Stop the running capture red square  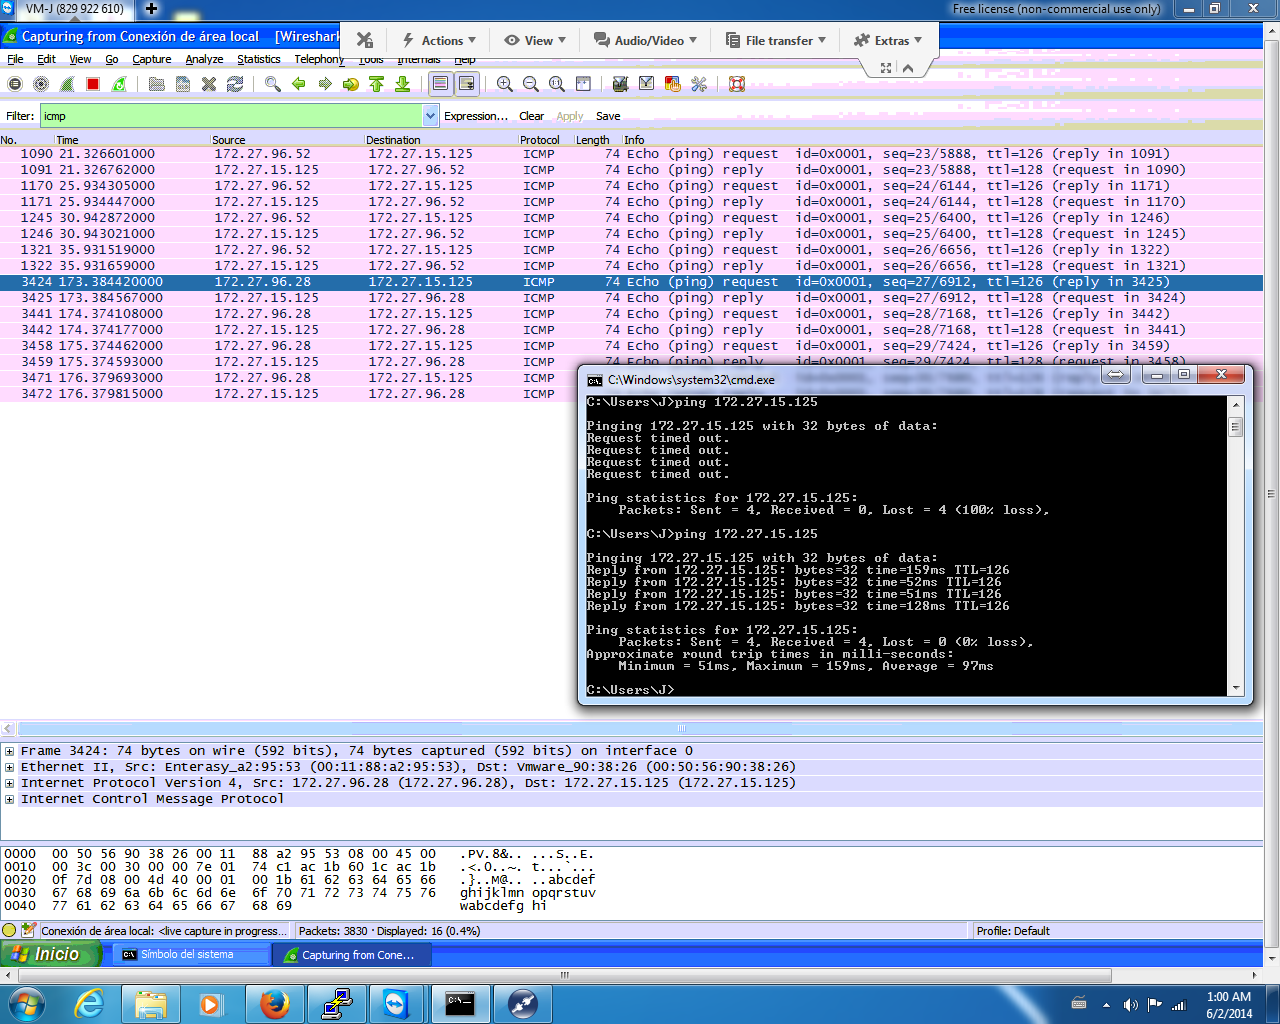pos(93,84)
